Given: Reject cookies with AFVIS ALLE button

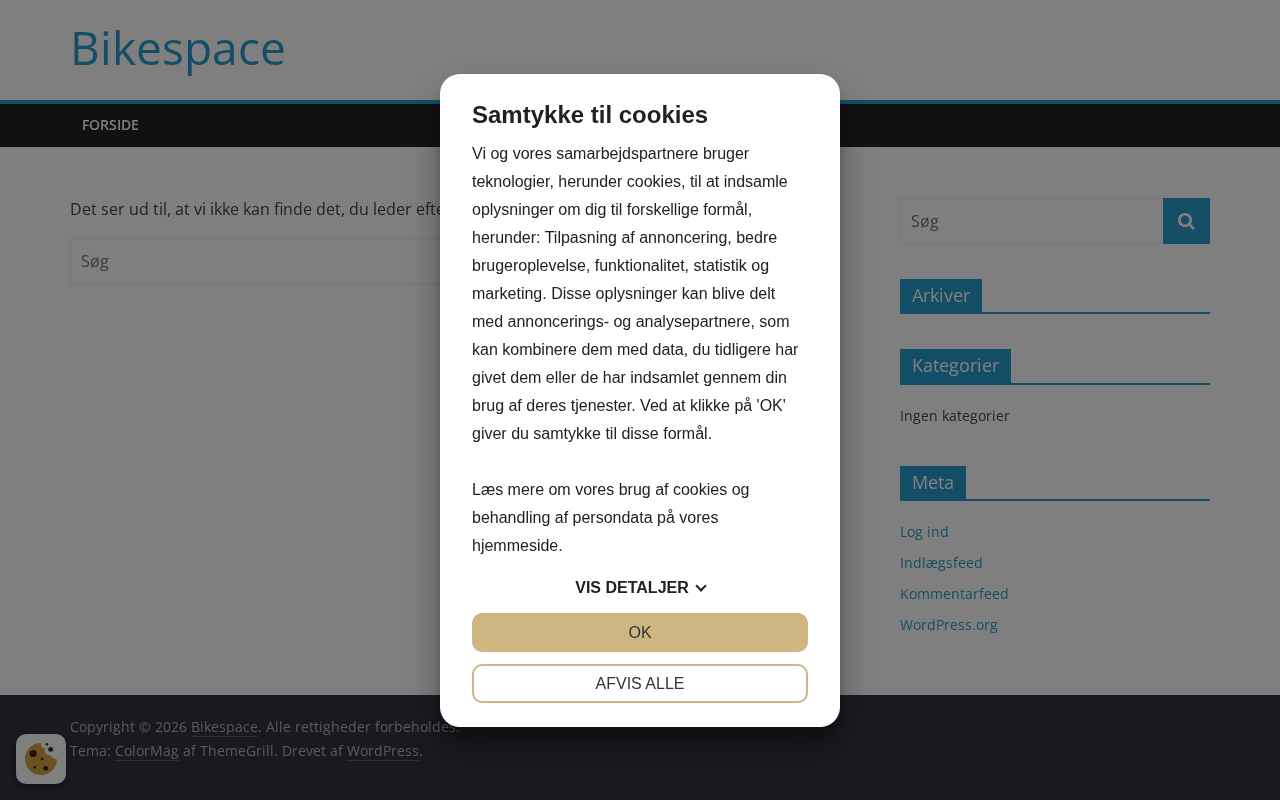Looking at the screenshot, I should pyautogui.click(x=640, y=684).
